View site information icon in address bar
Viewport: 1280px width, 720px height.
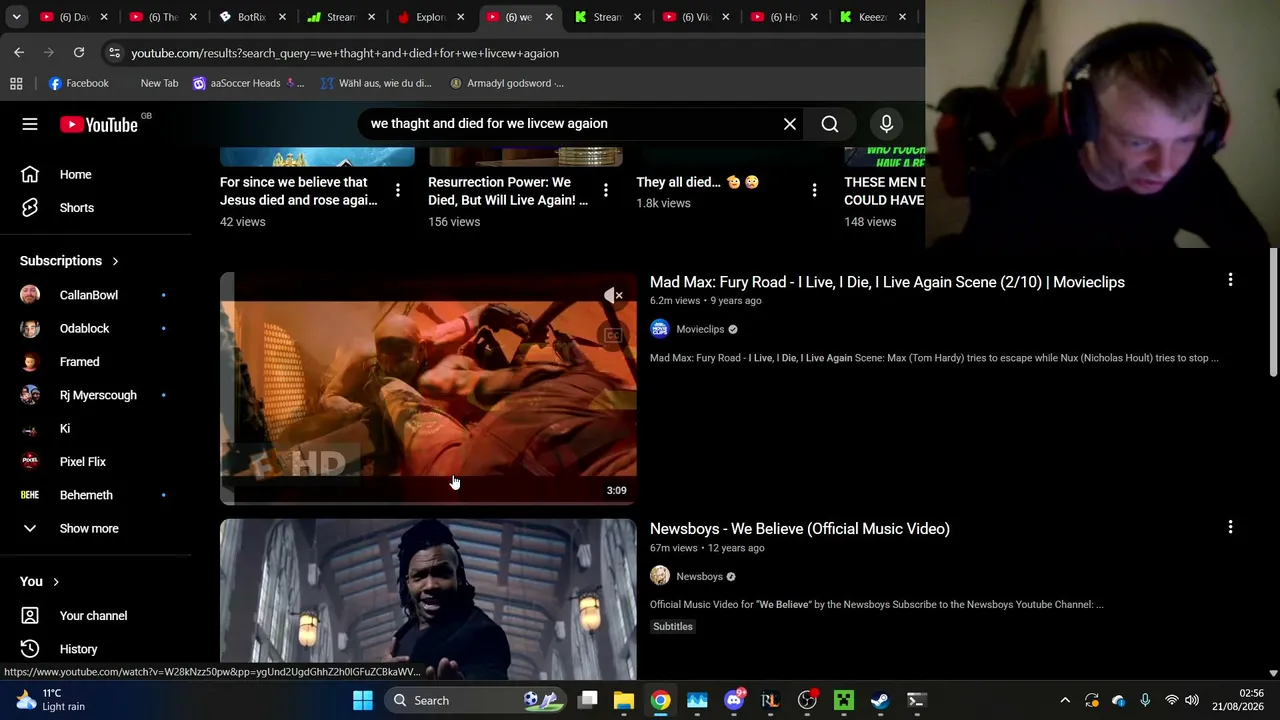(x=114, y=53)
